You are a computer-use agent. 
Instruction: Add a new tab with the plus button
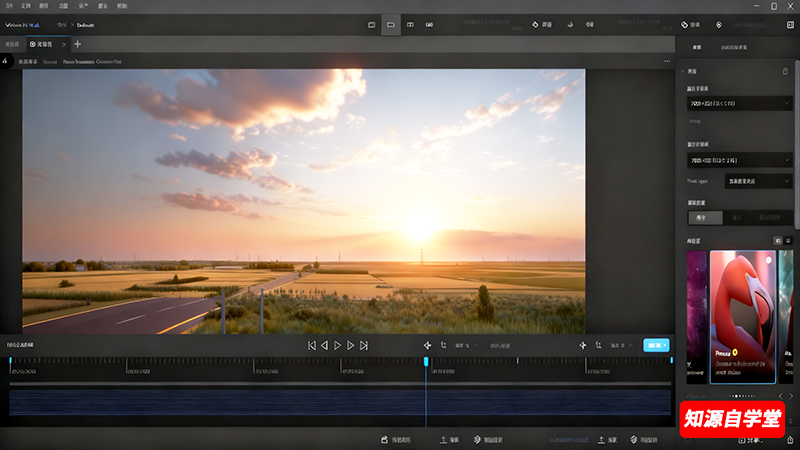coord(78,44)
